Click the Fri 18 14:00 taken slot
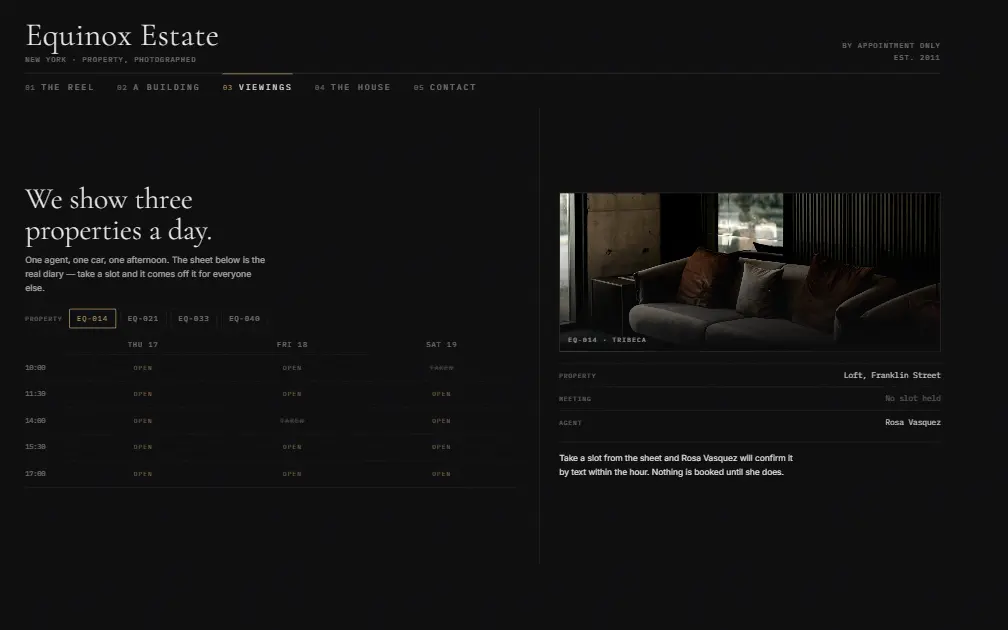This screenshot has width=1008, height=630. pyautogui.click(x=292, y=421)
